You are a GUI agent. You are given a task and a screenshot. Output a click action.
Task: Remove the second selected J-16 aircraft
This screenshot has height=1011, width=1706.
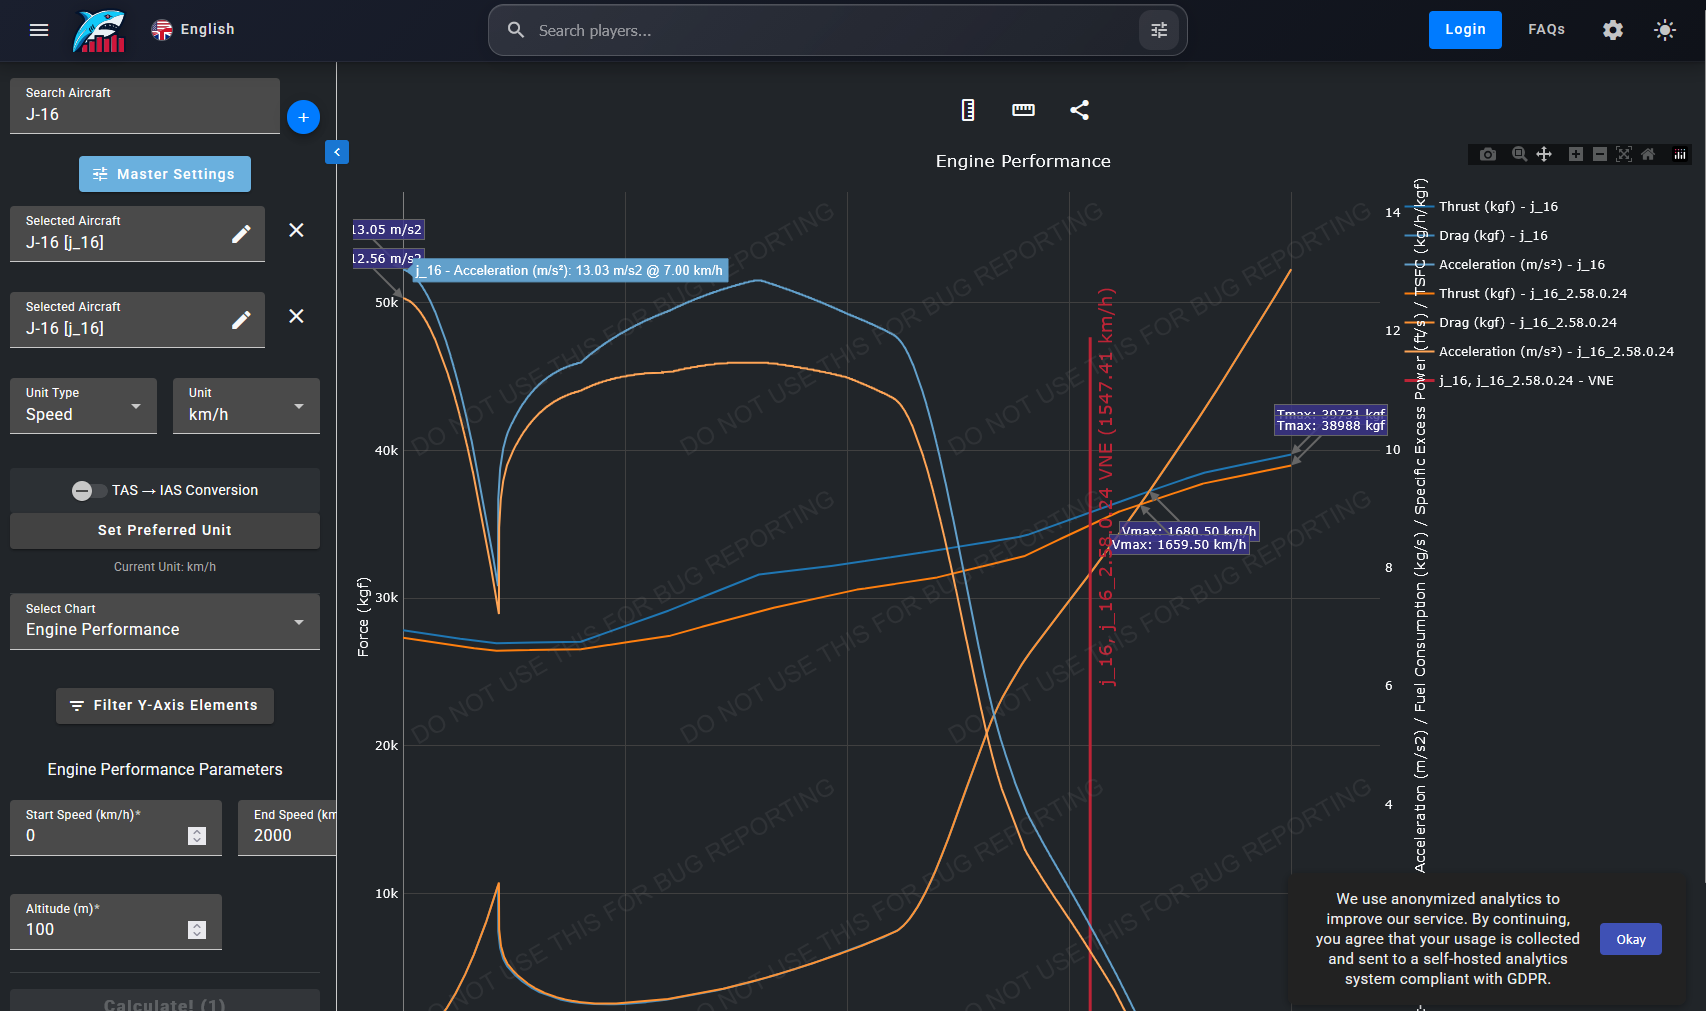[296, 316]
